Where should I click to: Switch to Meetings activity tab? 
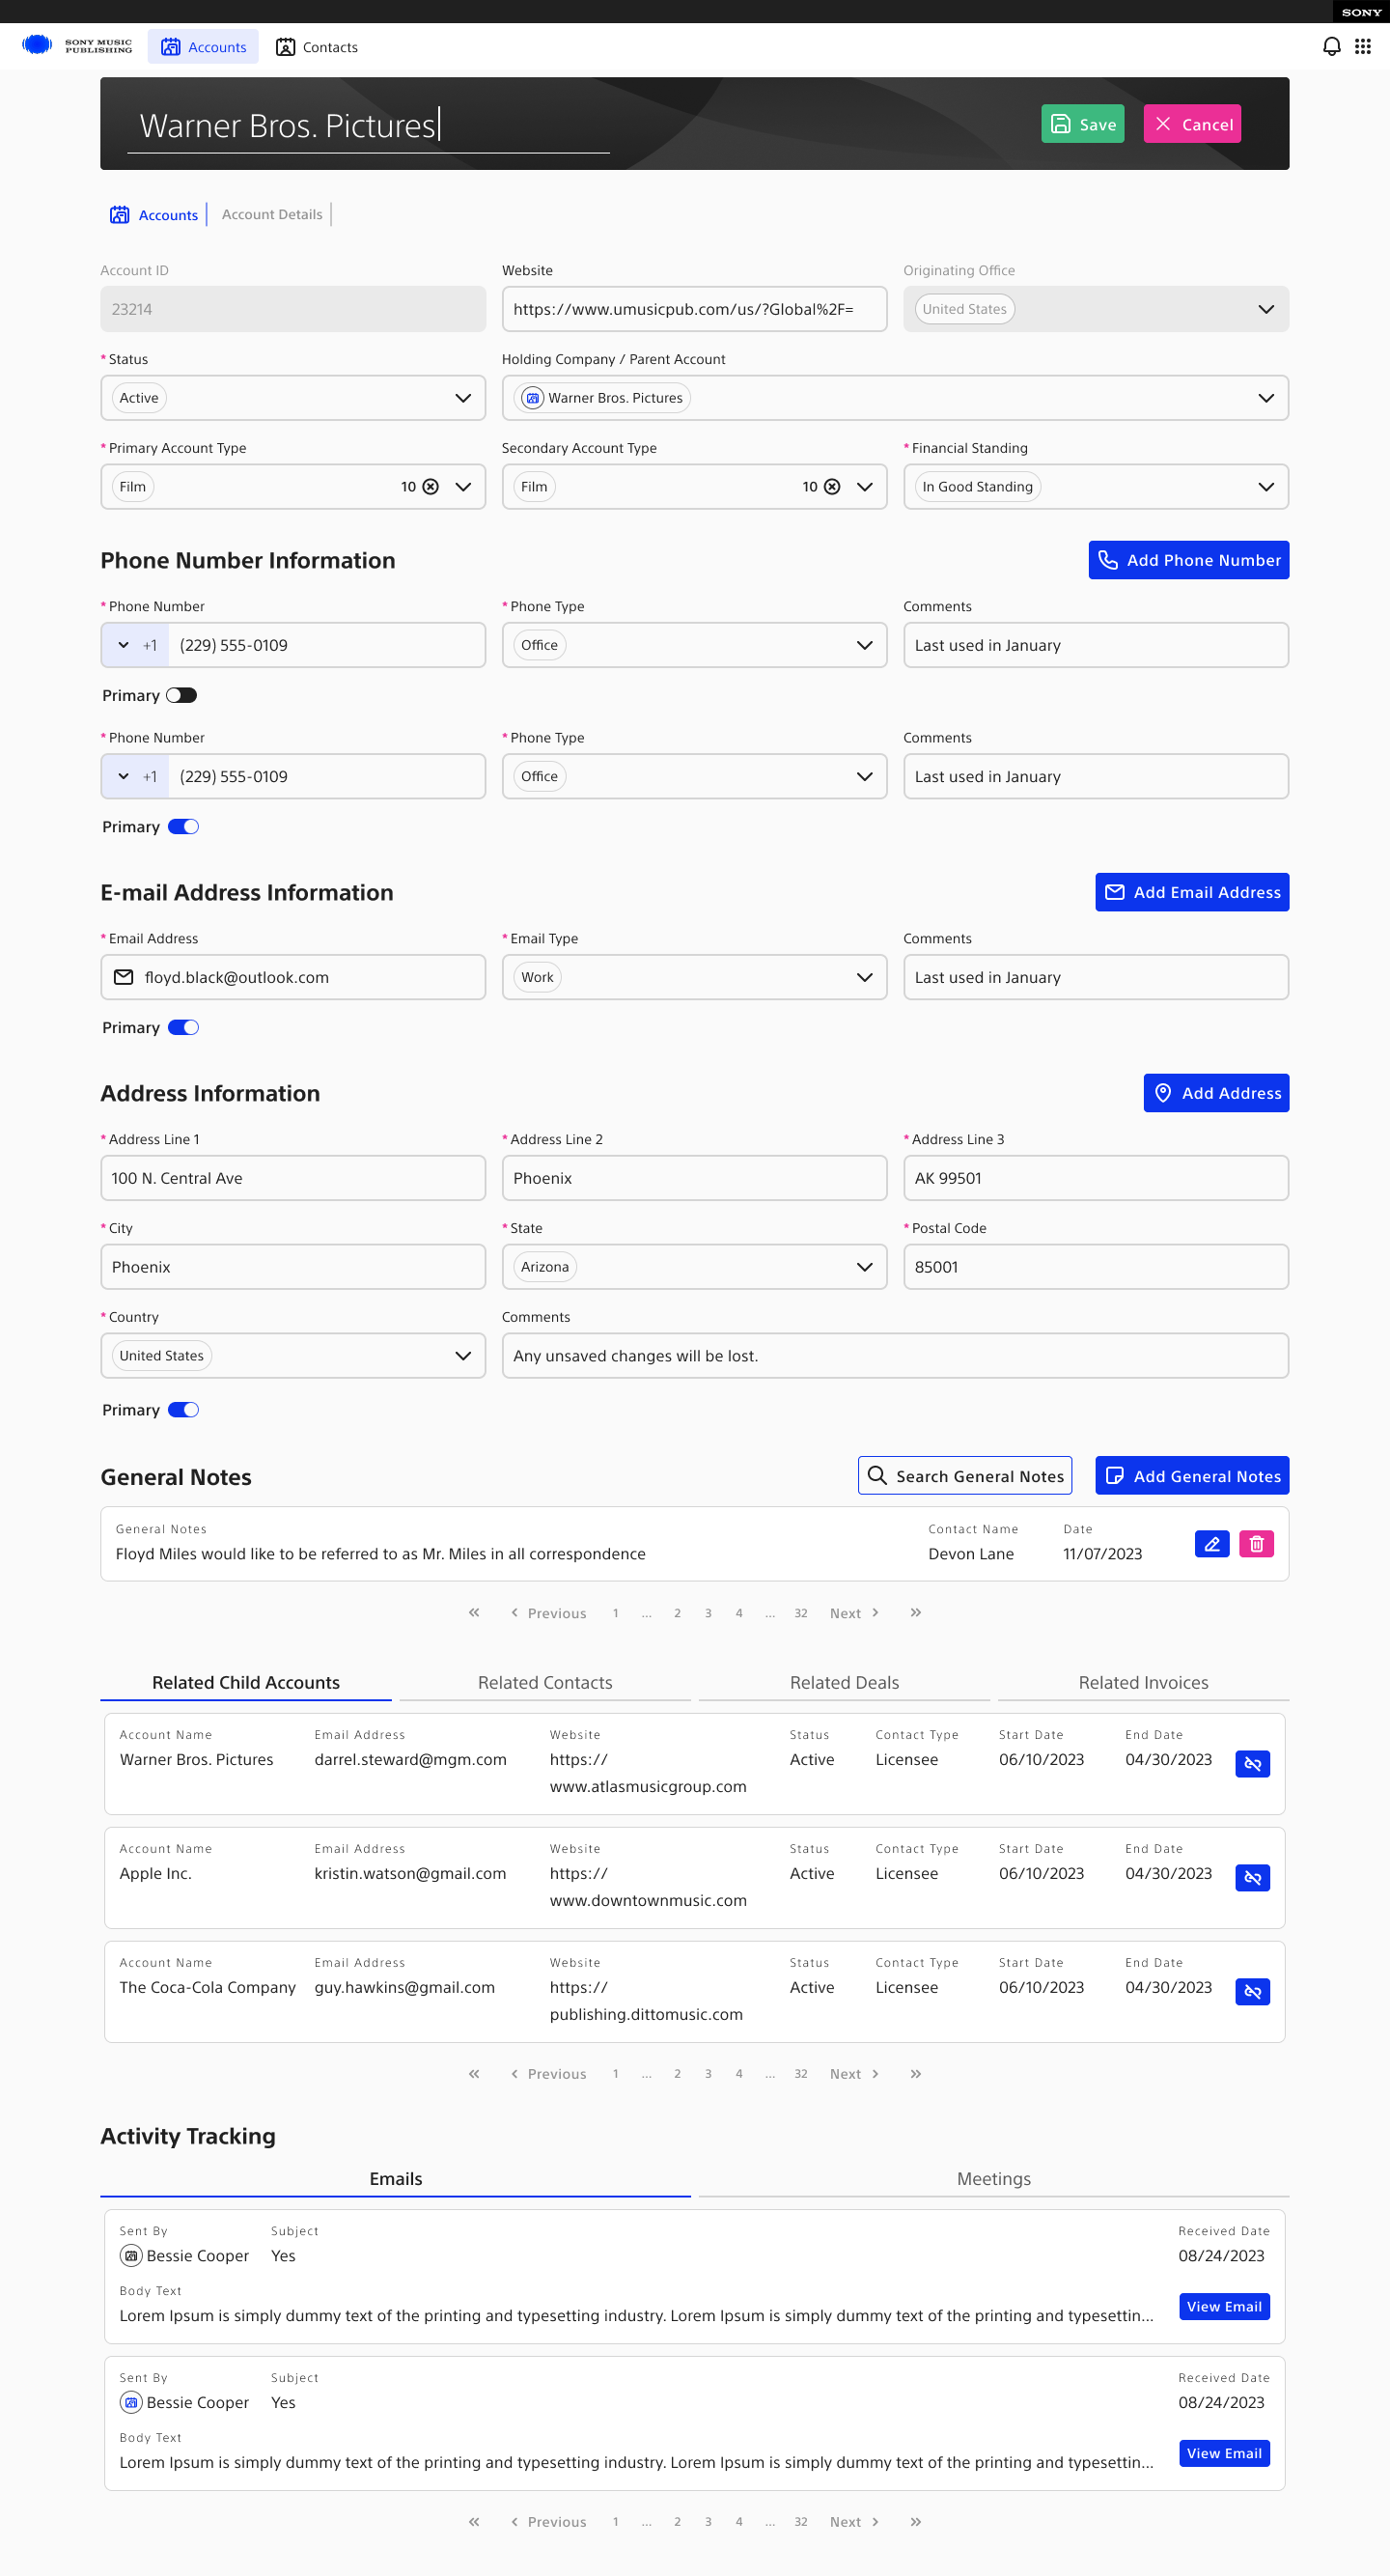(x=993, y=2178)
